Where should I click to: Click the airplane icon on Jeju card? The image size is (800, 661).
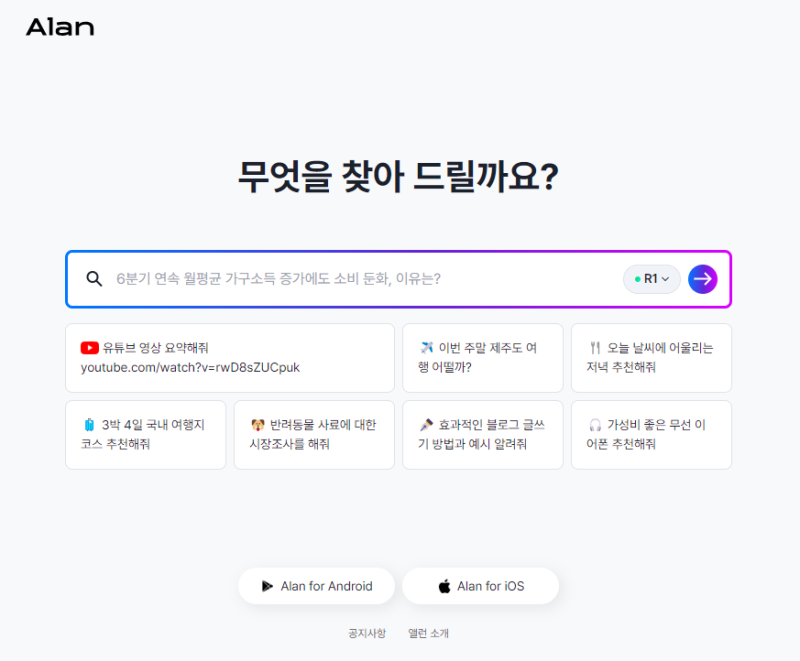[x=427, y=348]
